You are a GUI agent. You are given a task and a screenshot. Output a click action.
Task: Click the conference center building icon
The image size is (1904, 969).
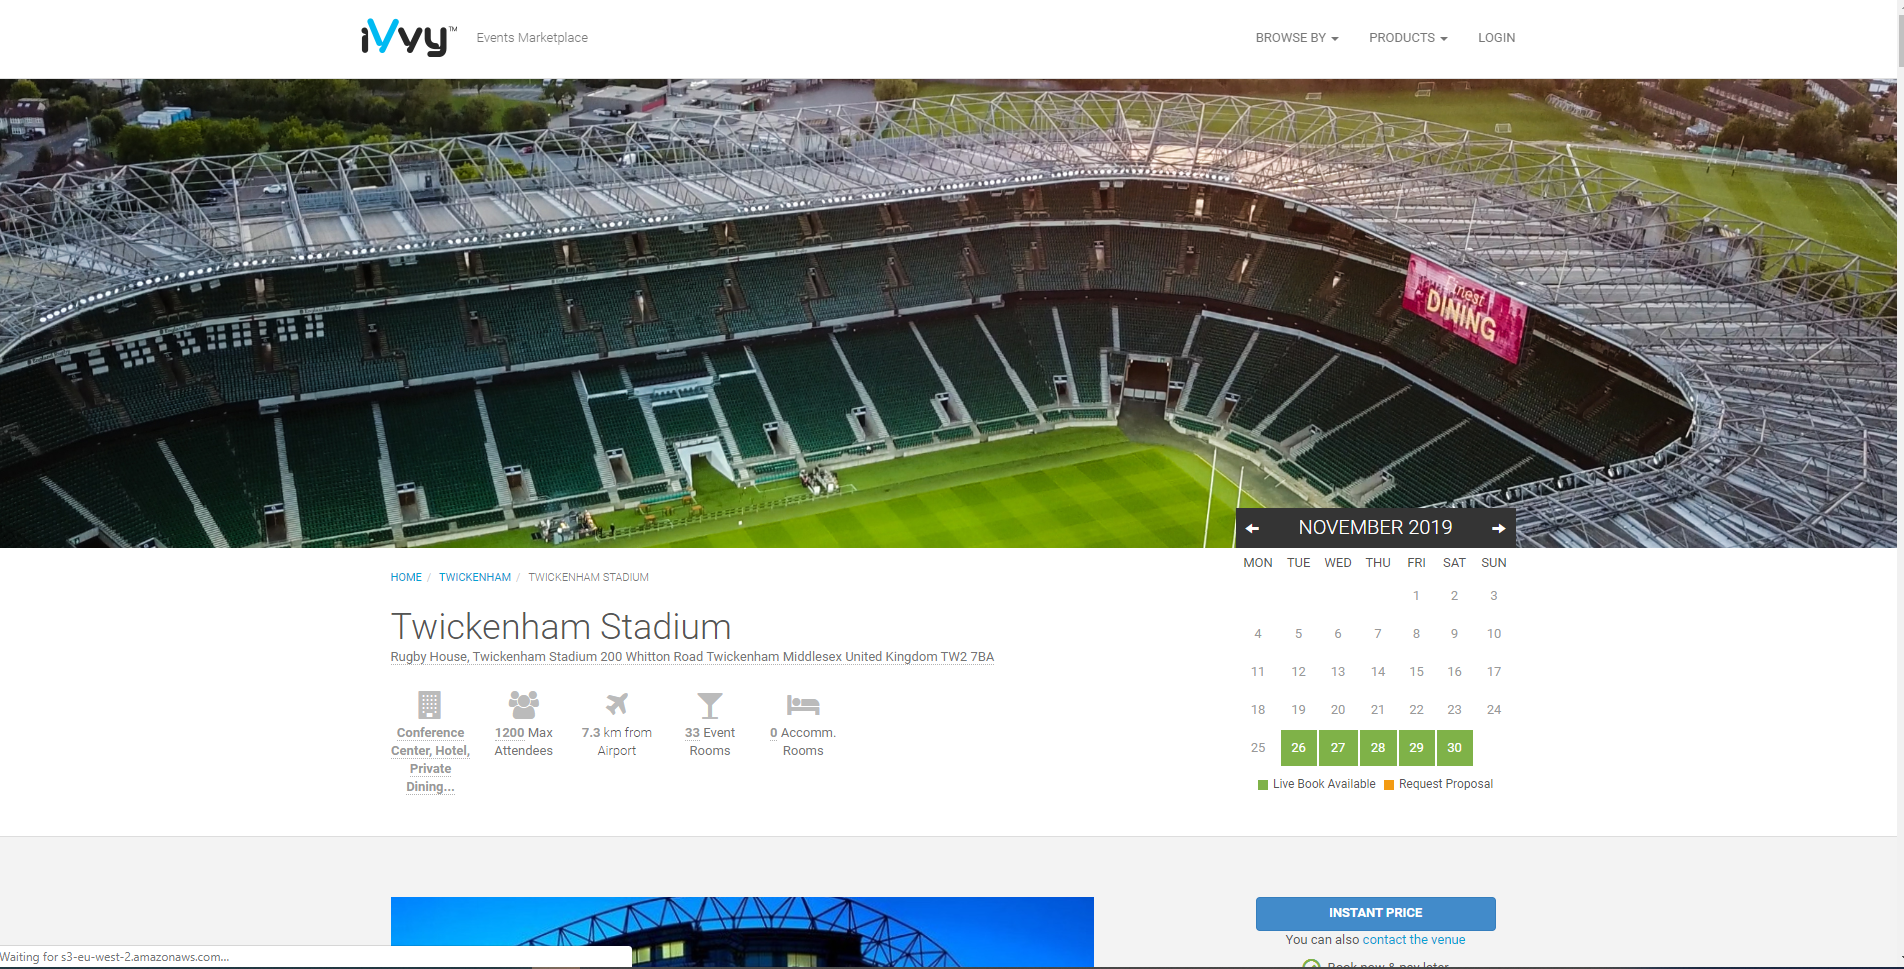429,705
